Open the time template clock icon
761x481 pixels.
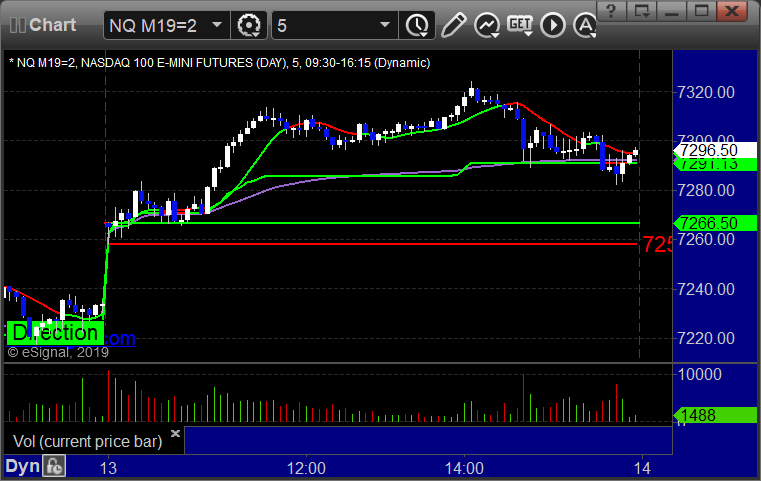click(x=417, y=25)
